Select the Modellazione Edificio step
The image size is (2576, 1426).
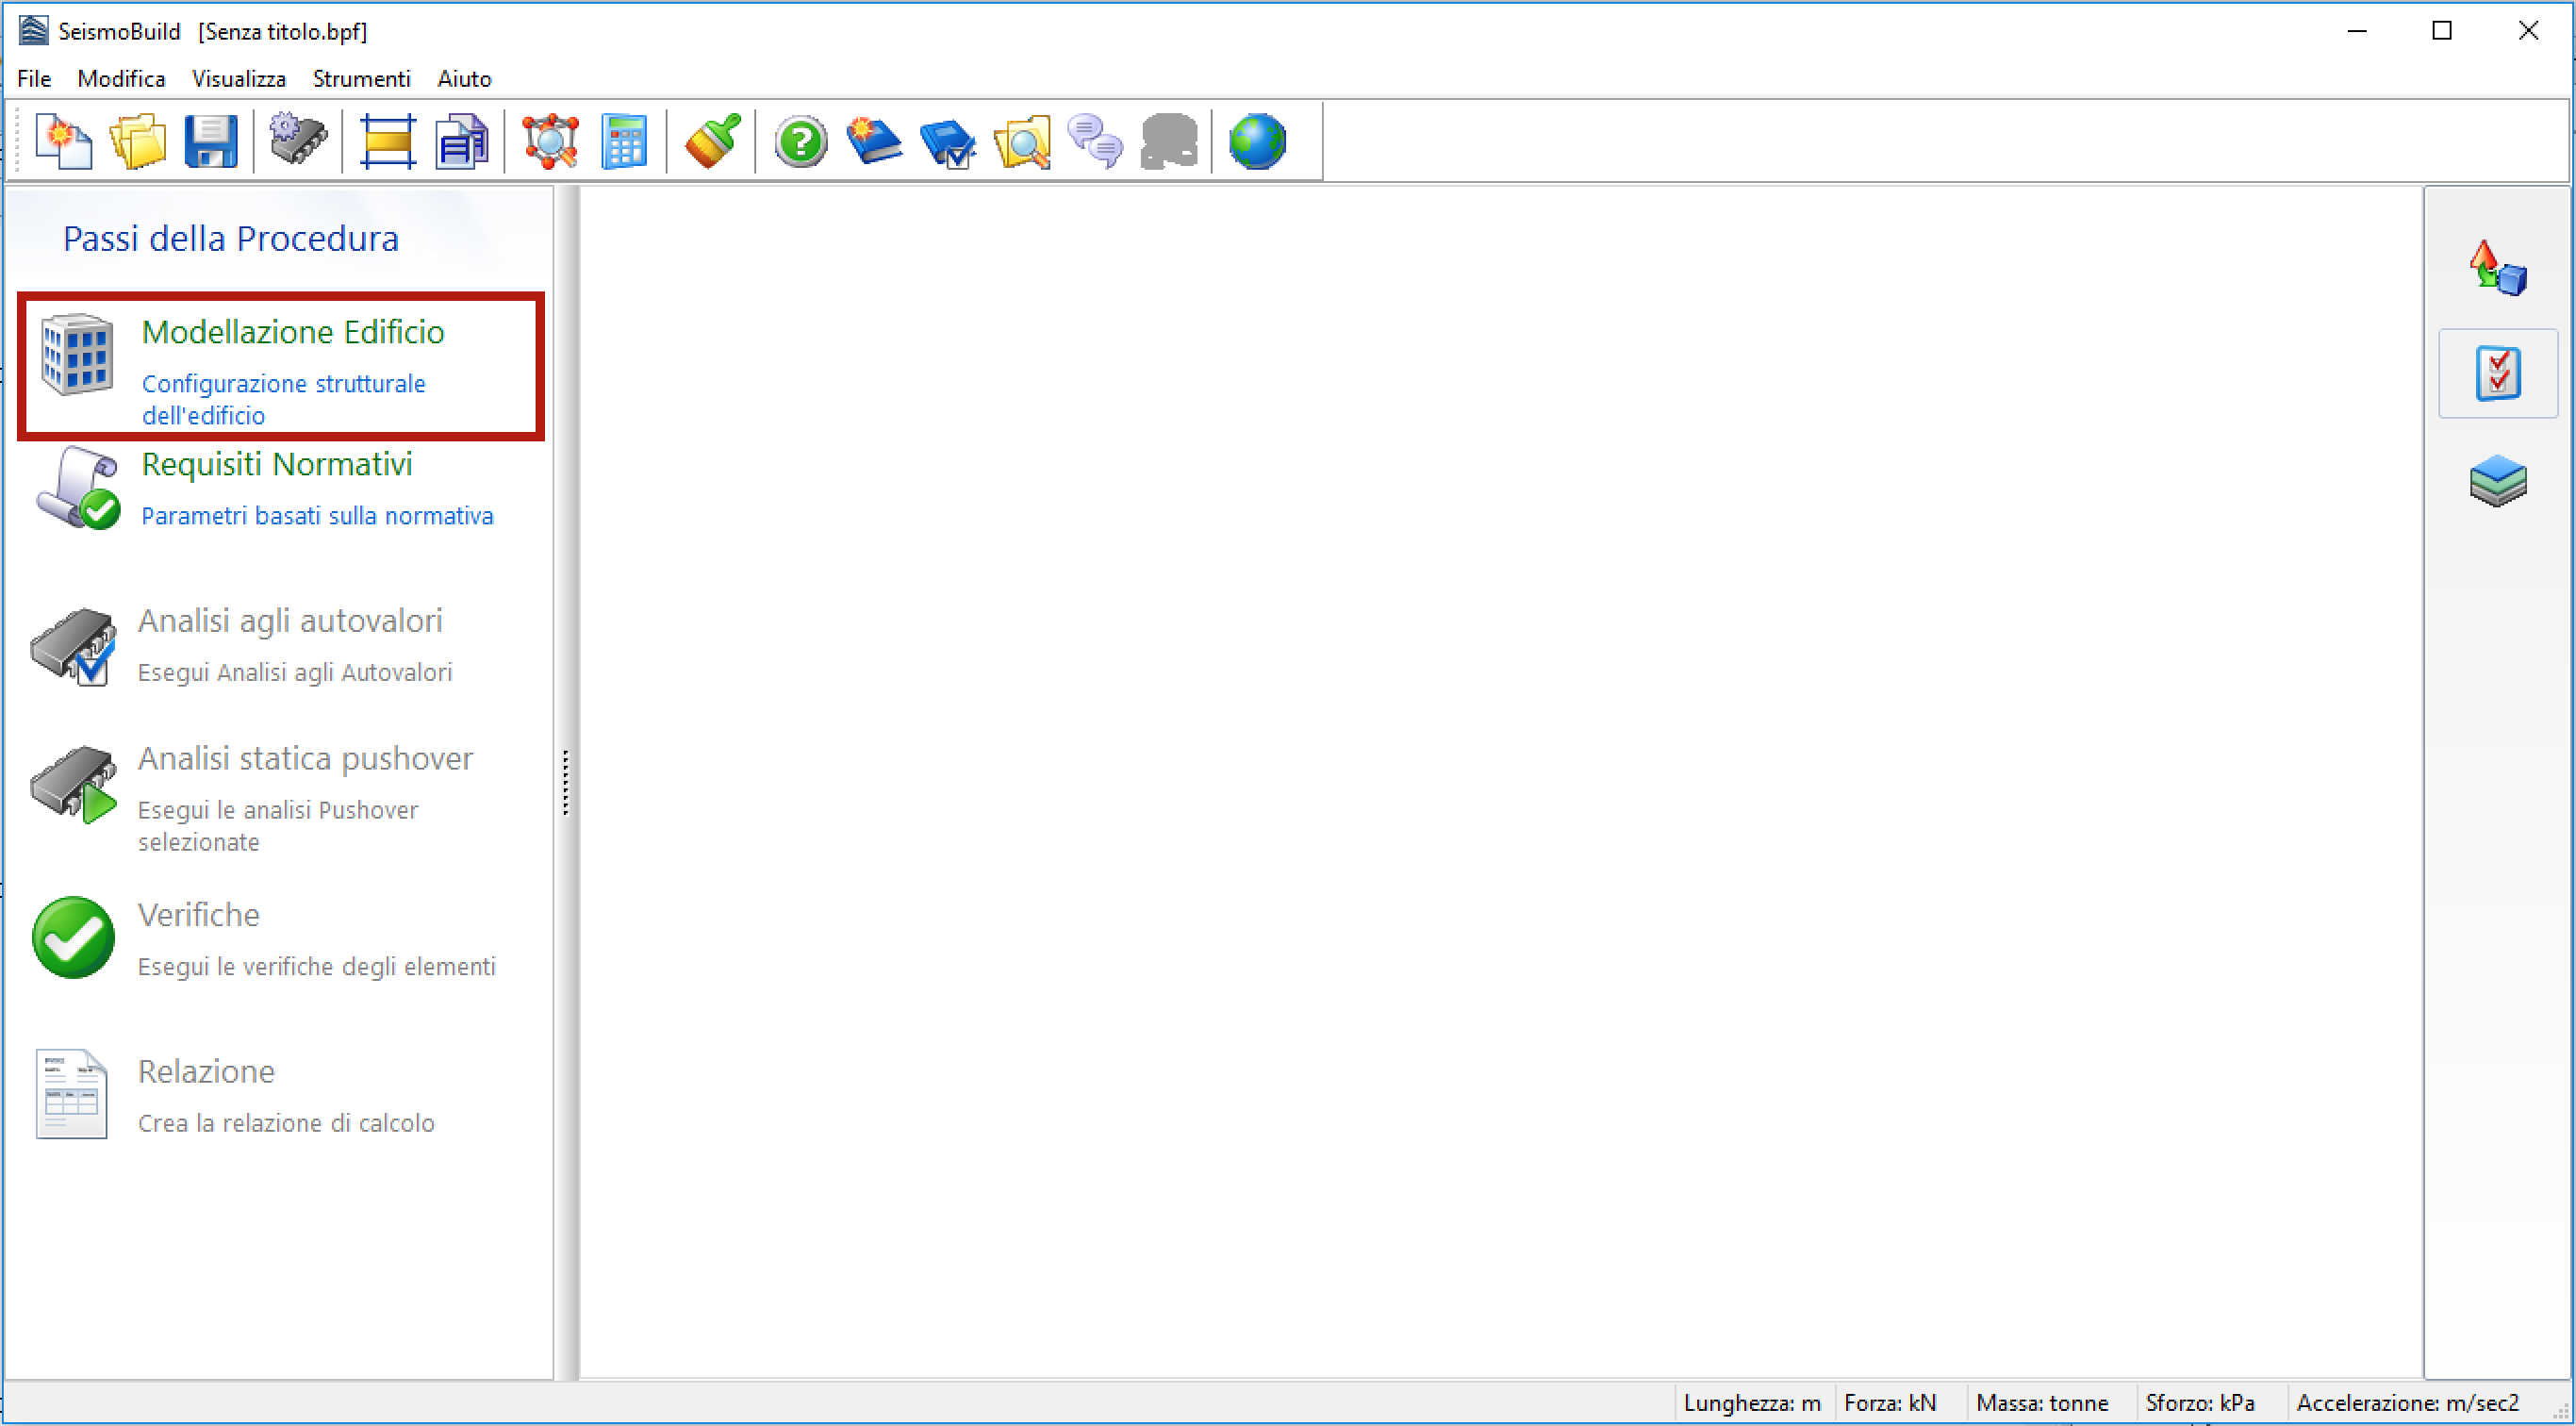pyautogui.click(x=292, y=332)
